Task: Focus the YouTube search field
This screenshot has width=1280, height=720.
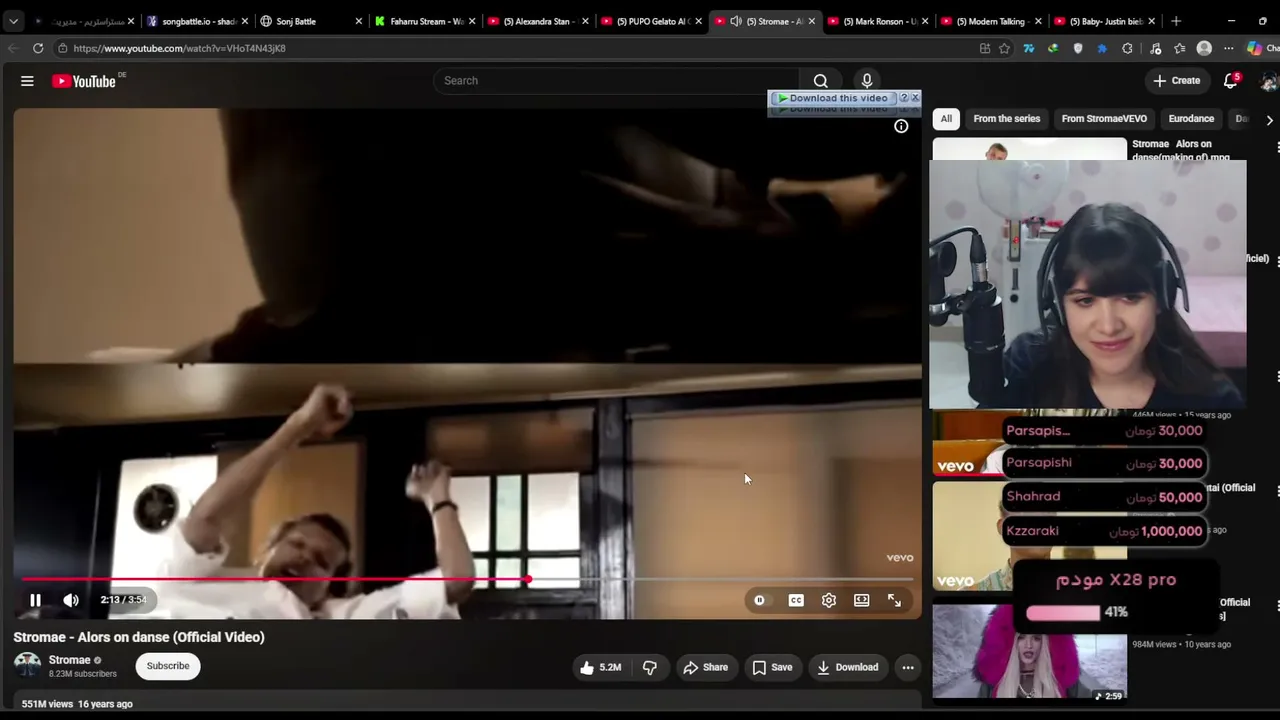Action: pos(616,81)
